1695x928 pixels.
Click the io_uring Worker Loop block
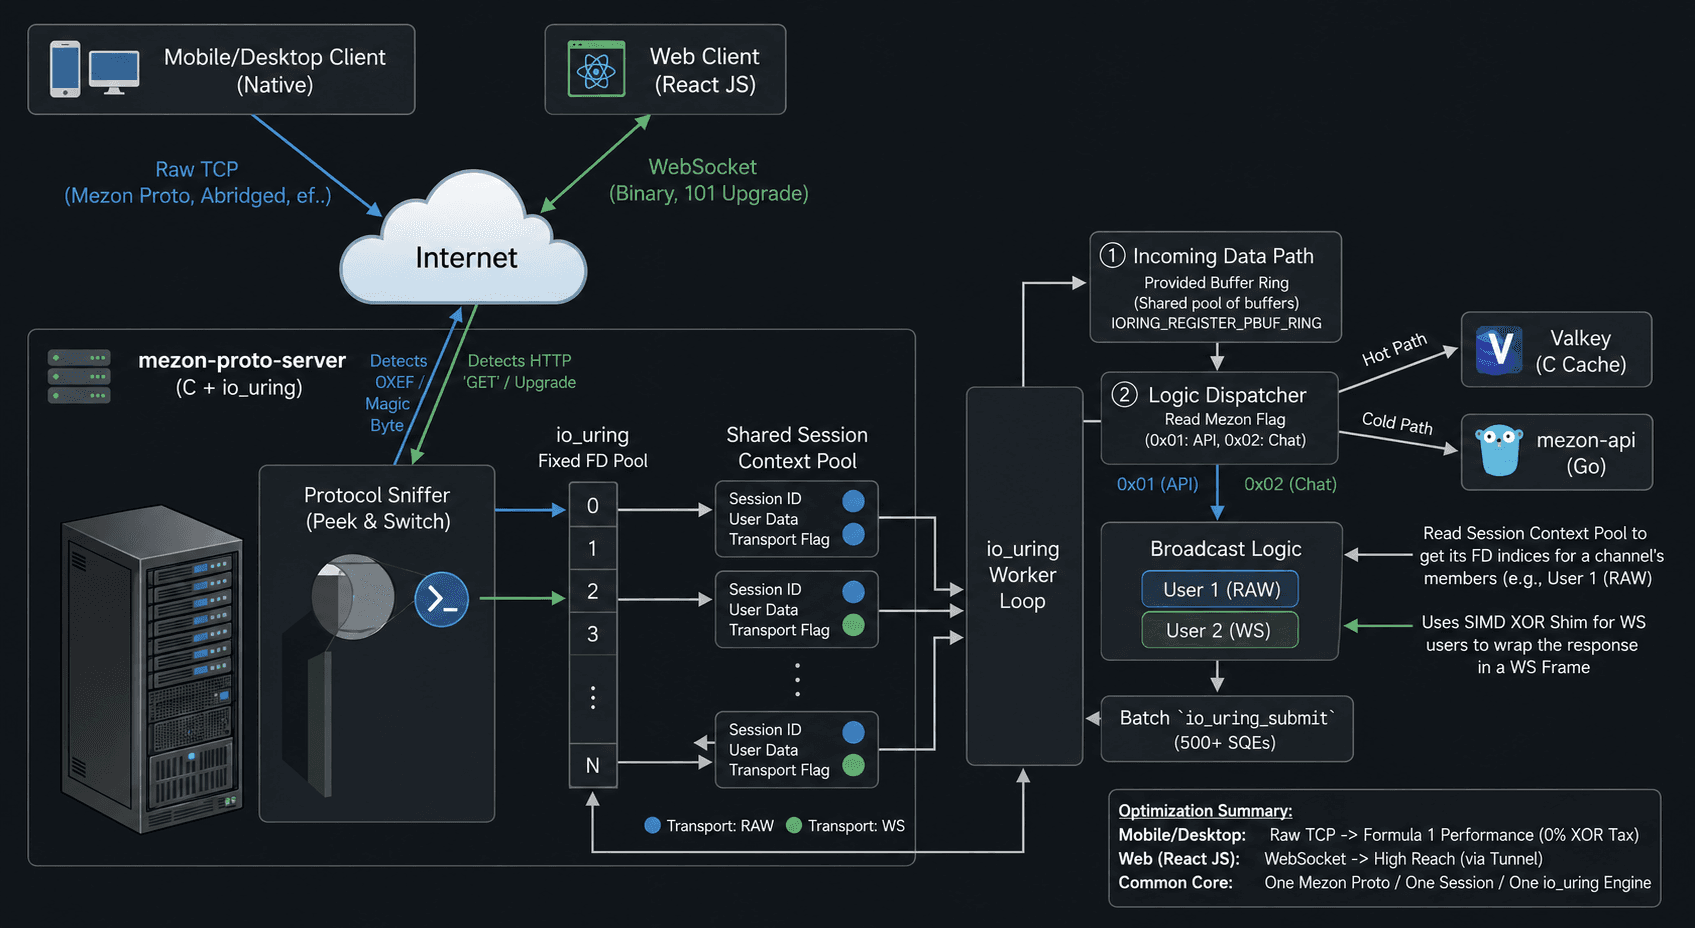[x=1024, y=576]
